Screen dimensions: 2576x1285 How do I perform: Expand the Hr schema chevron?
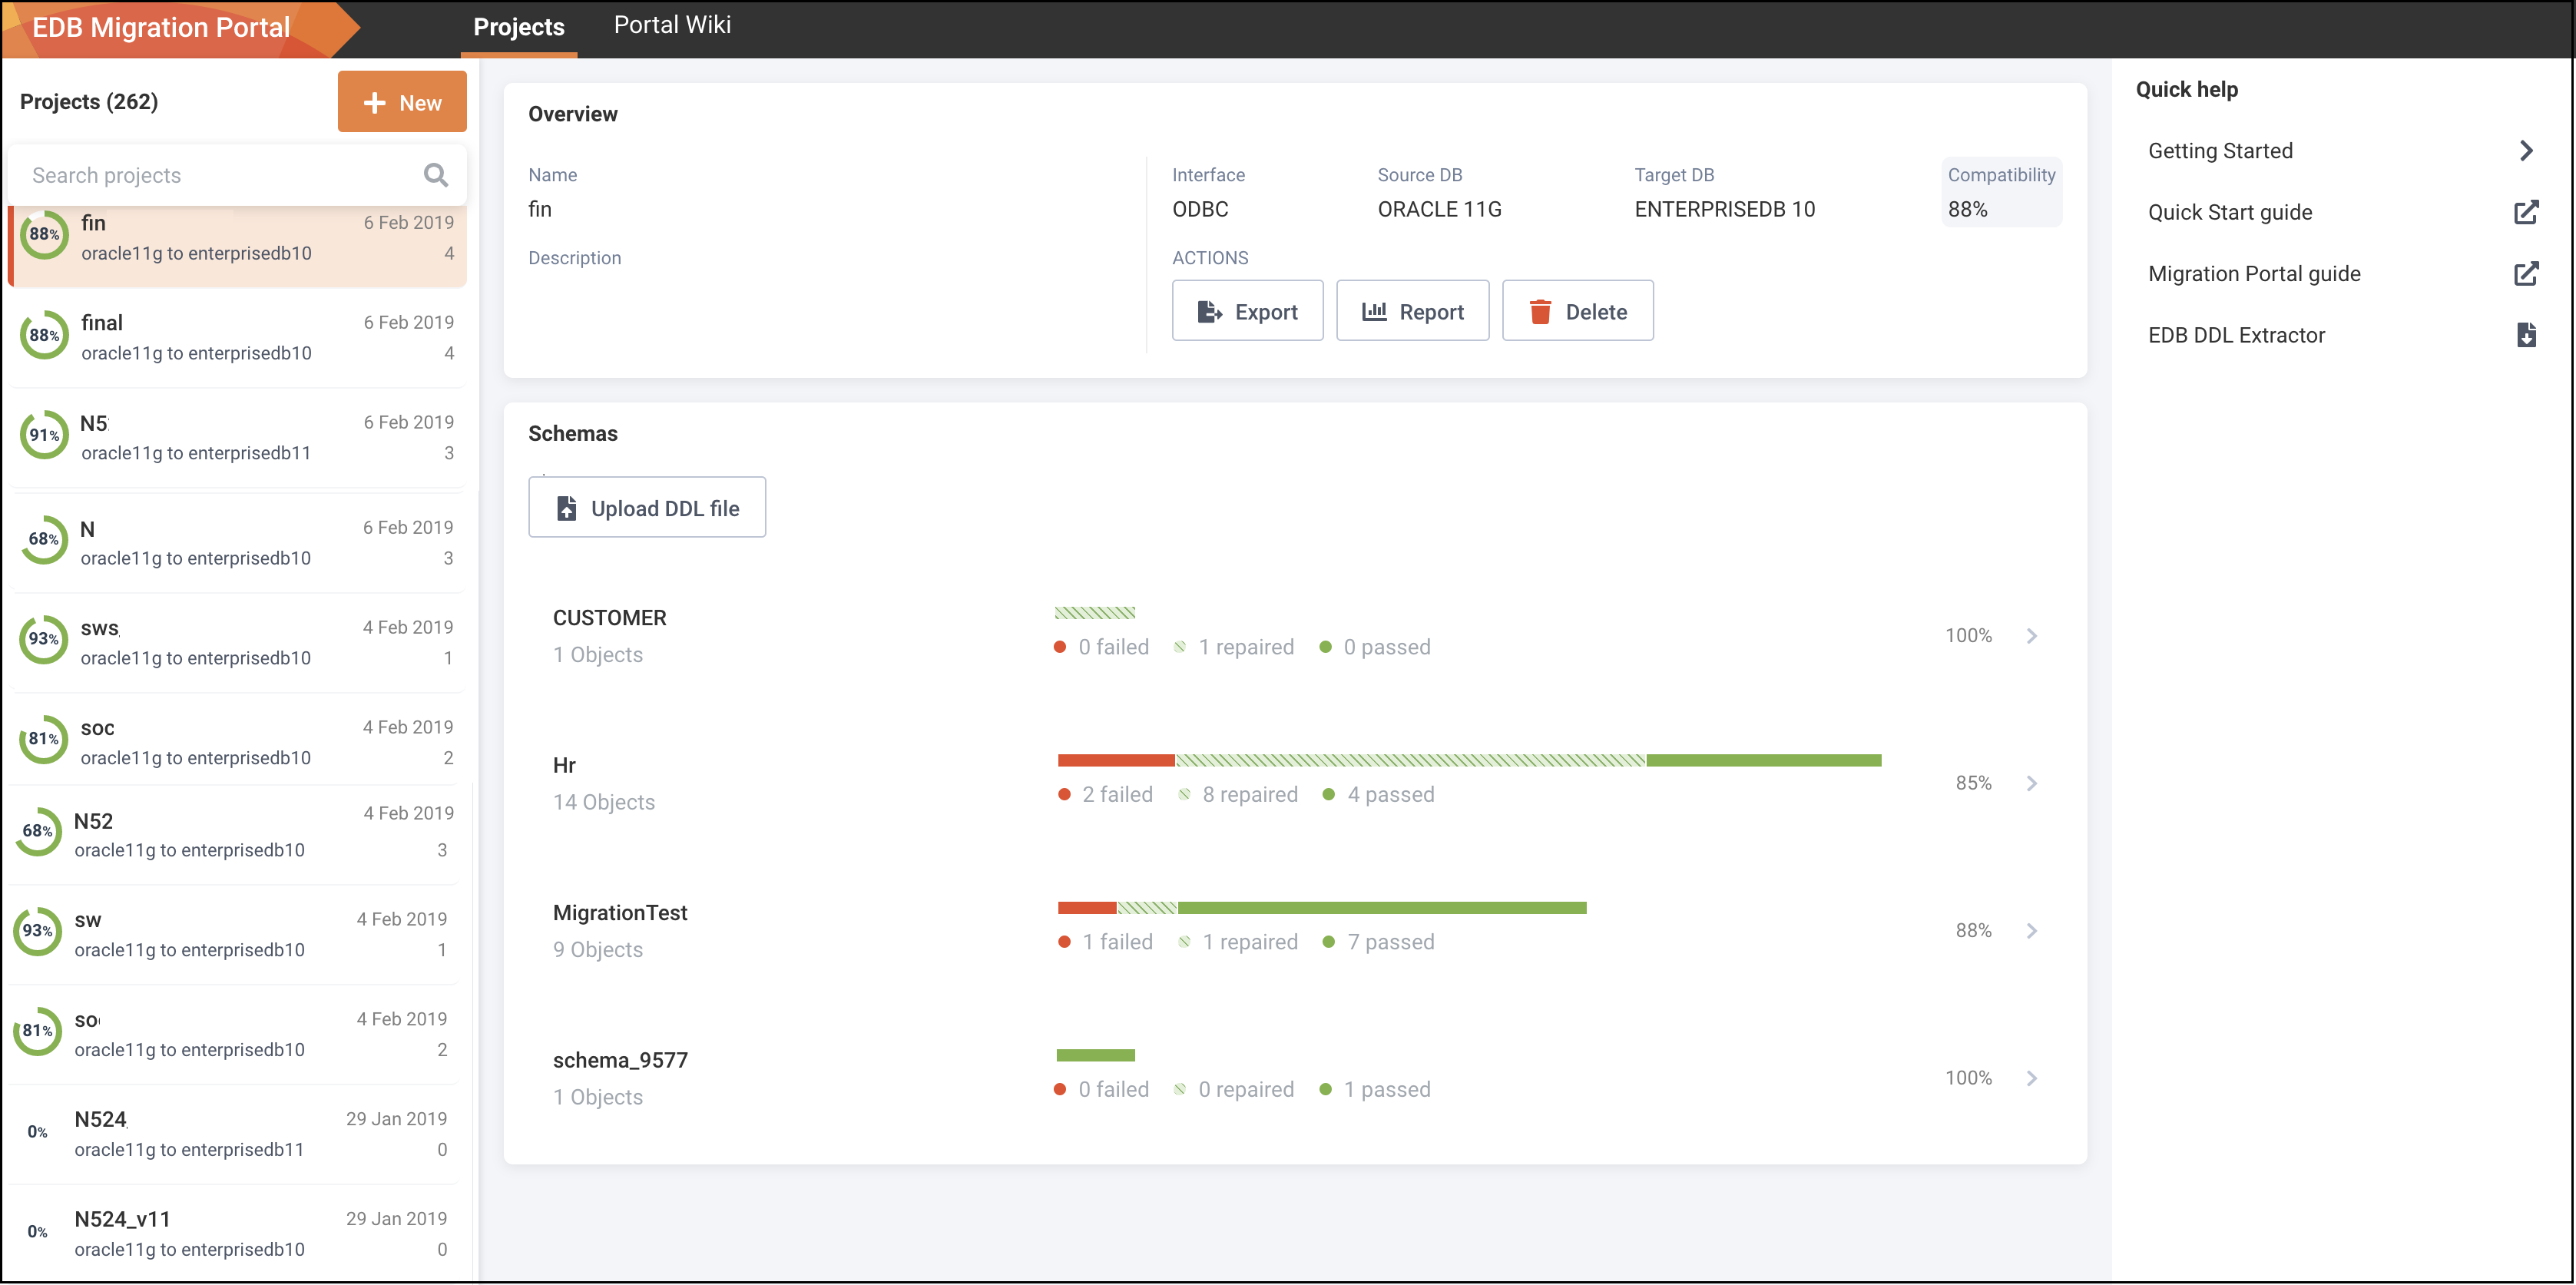coord(2031,783)
